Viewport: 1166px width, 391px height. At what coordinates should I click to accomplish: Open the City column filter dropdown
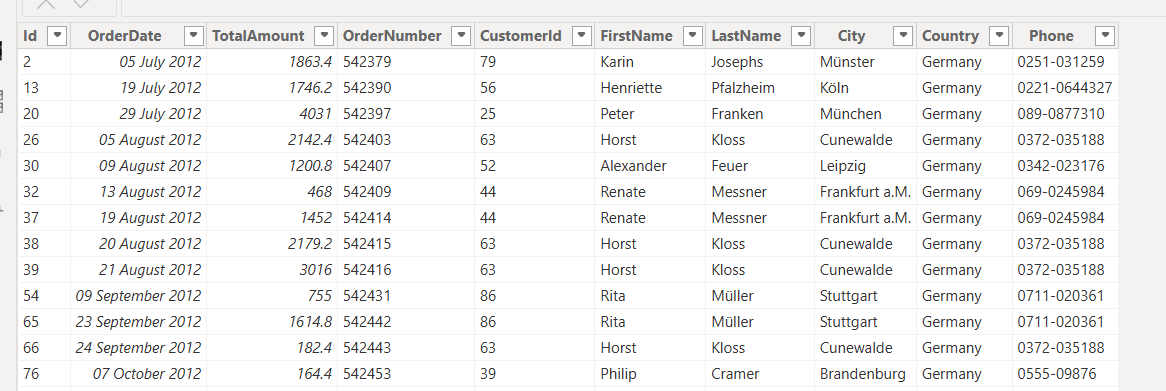(903, 36)
